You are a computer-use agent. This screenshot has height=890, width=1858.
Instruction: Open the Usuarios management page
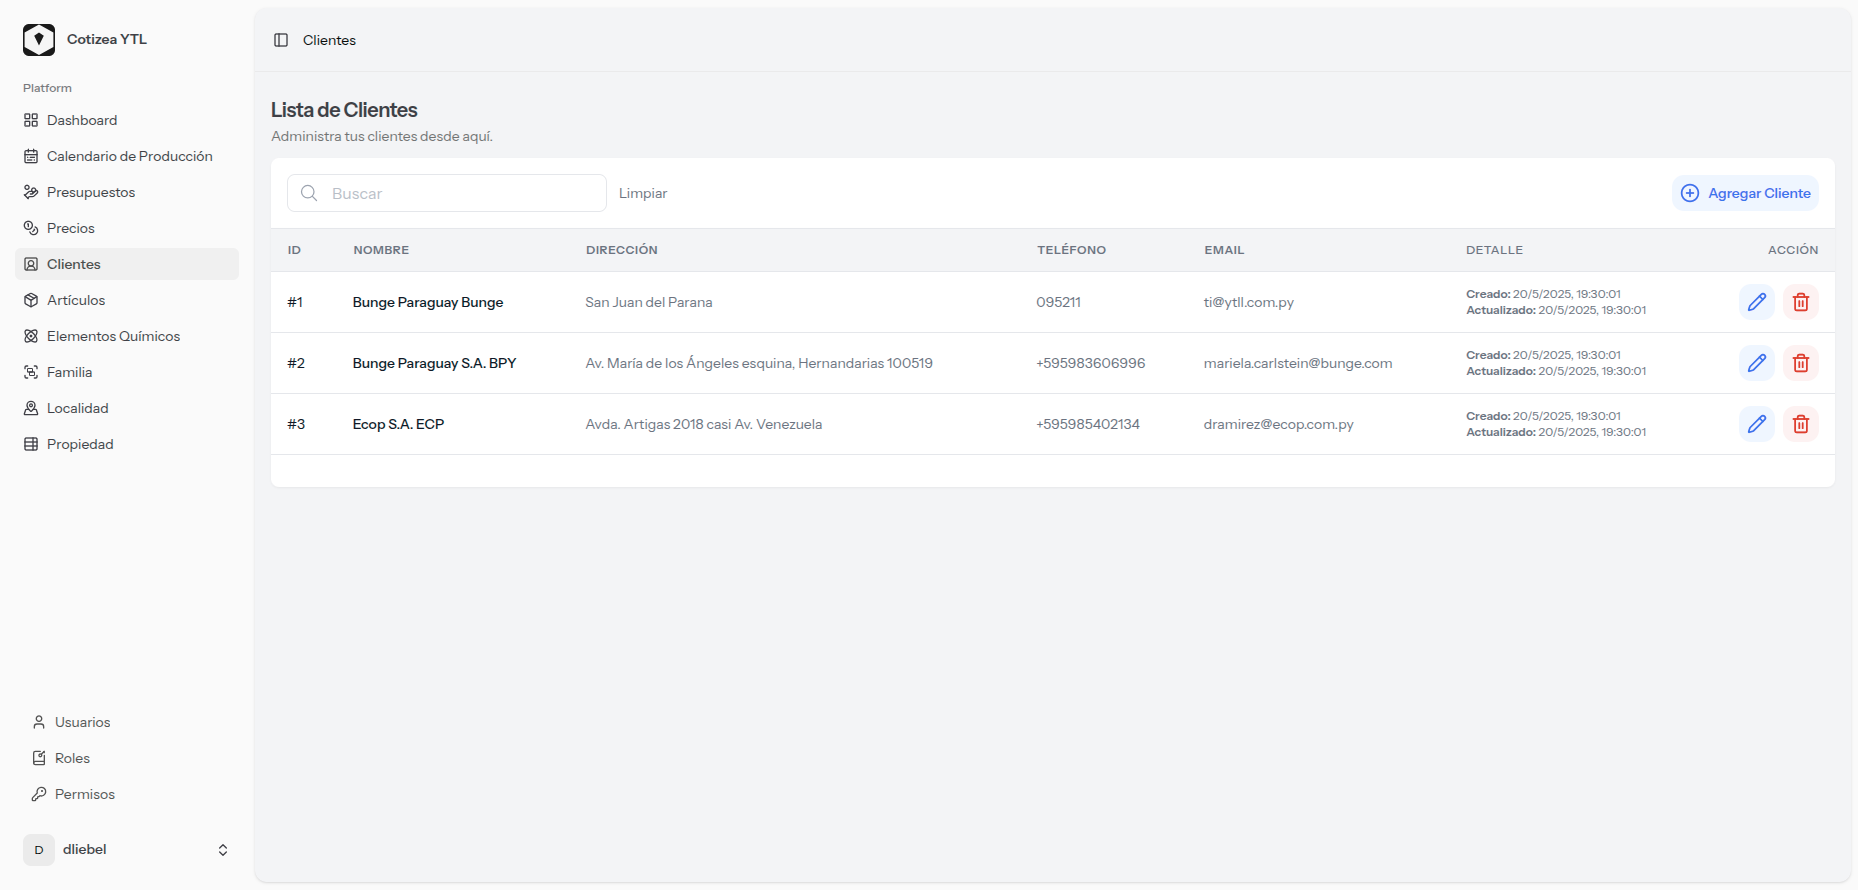click(x=82, y=722)
